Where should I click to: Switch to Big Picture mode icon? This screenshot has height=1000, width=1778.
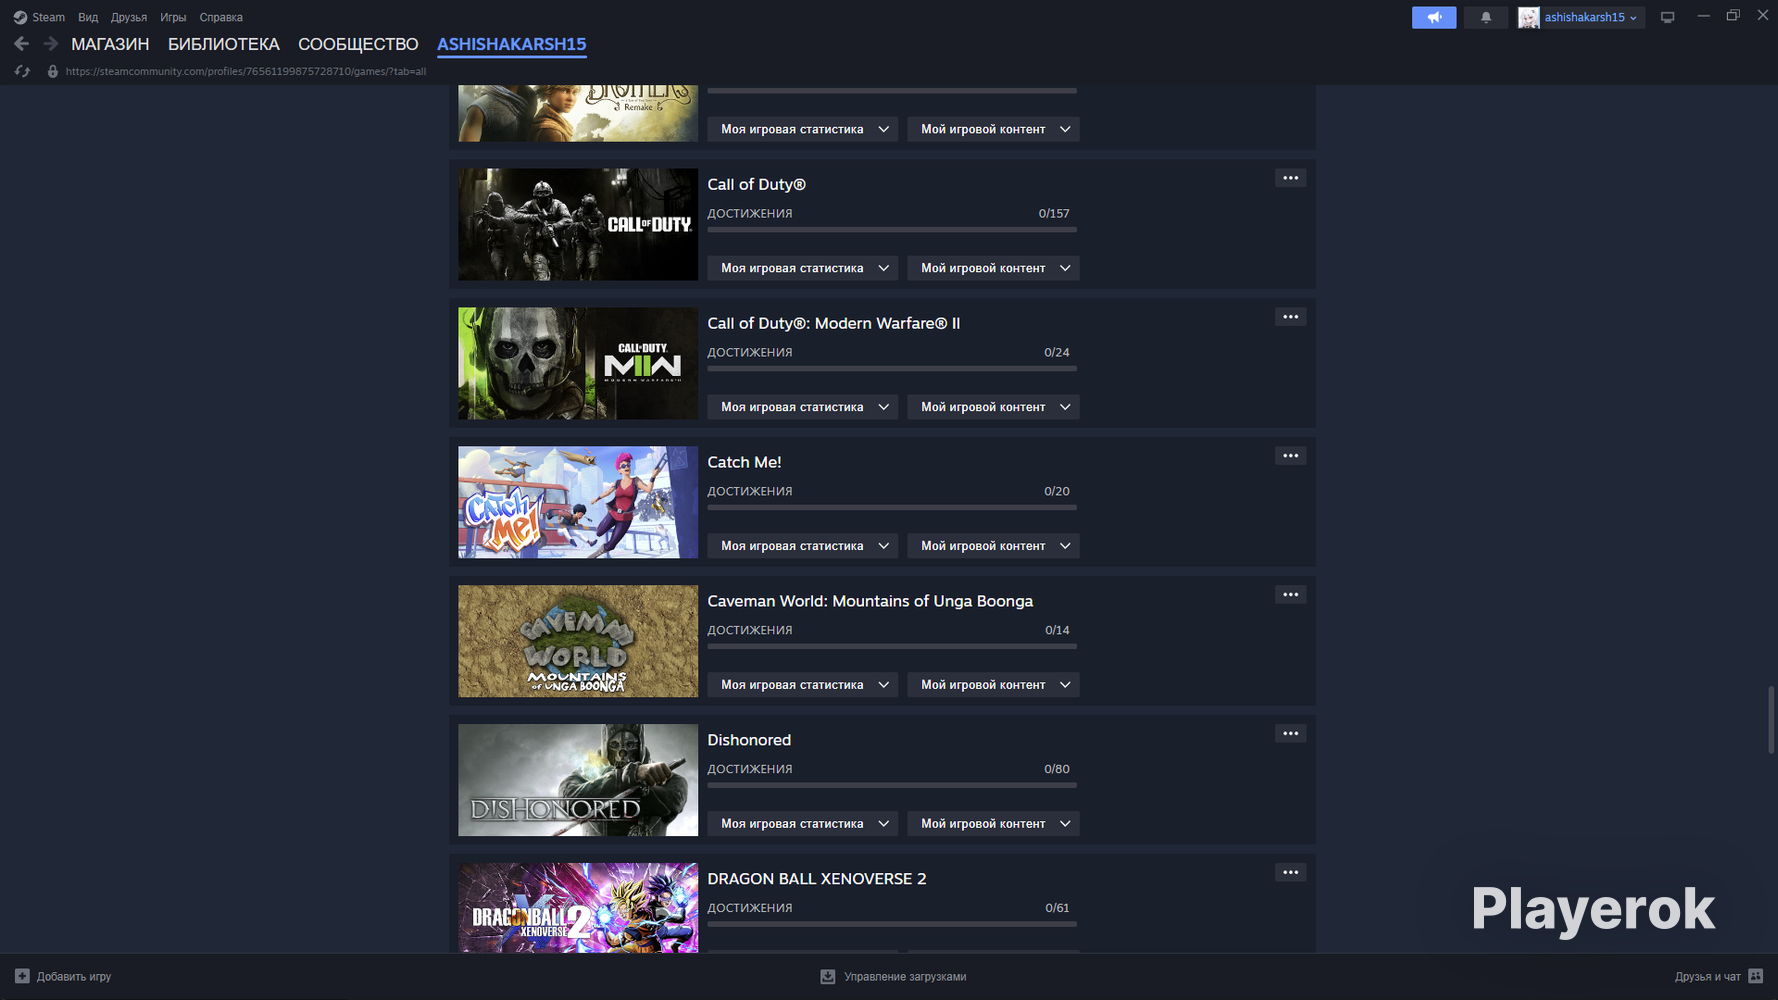click(x=1667, y=17)
